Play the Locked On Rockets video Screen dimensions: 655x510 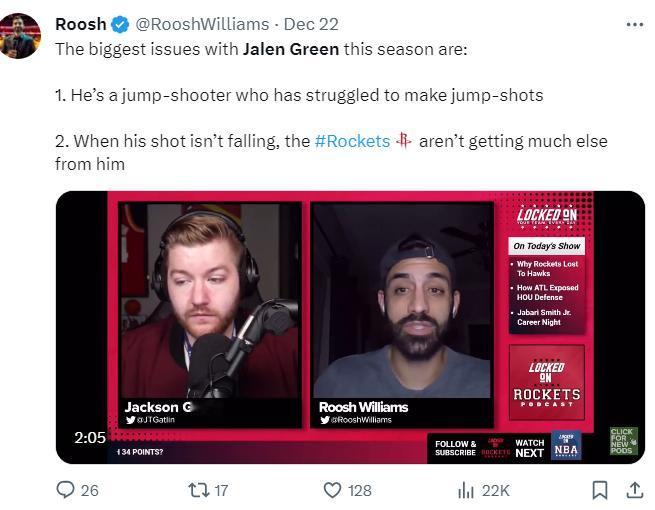(x=350, y=327)
